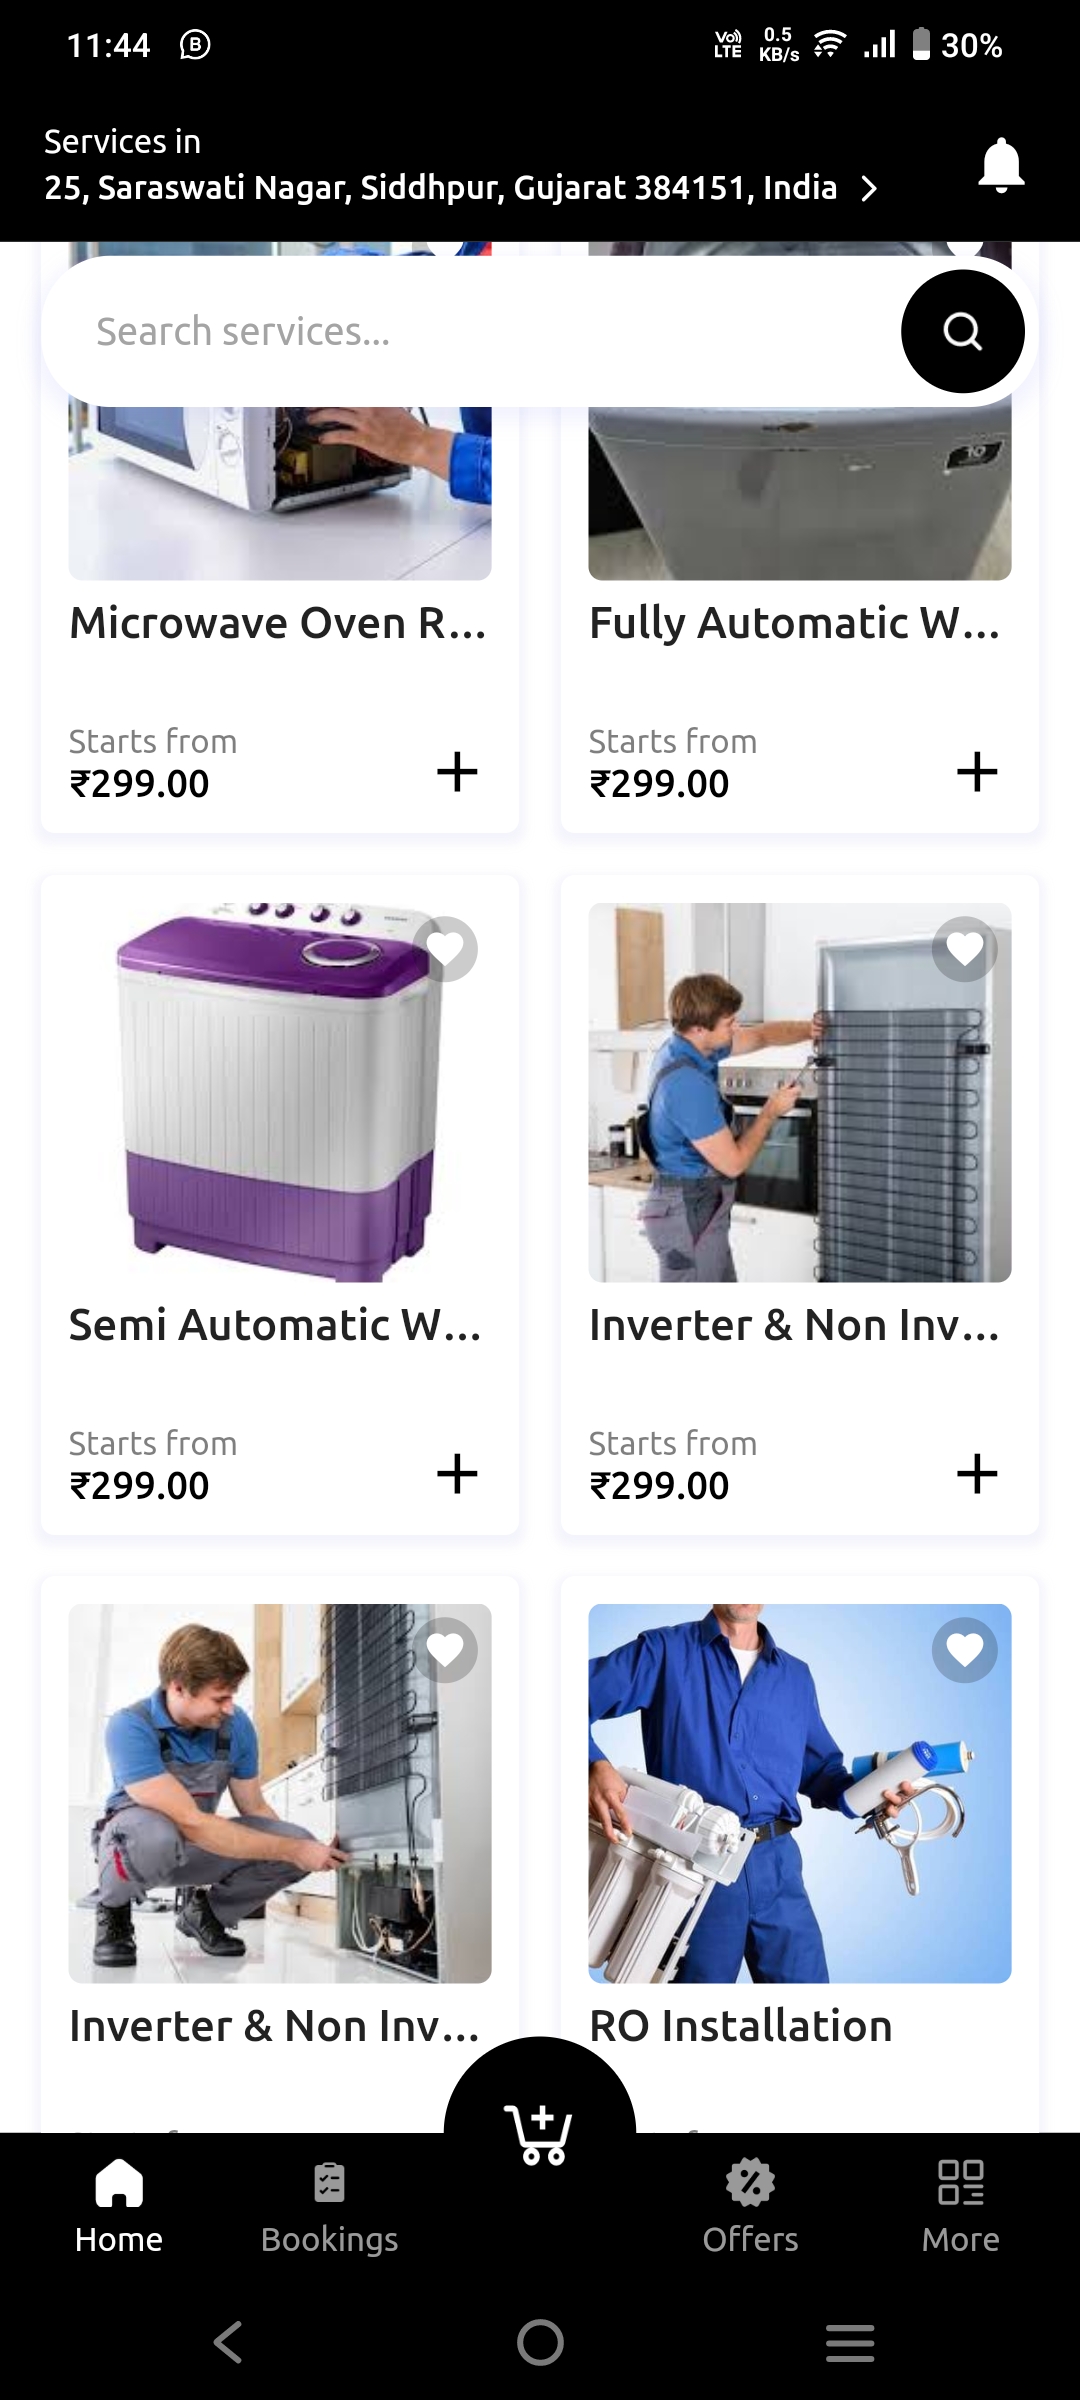Open notifications bell icon
Viewport: 1080px width, 2400px height.
[x=1001, y=165]
